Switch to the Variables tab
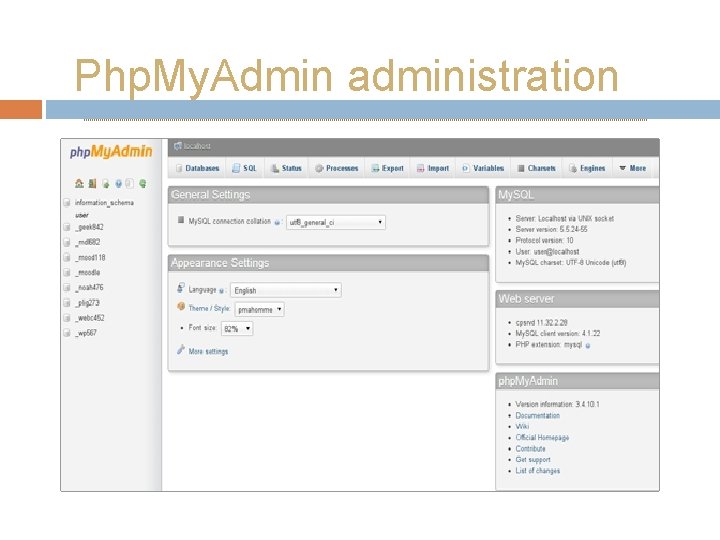The image size is (720, 540). [483, 168]
